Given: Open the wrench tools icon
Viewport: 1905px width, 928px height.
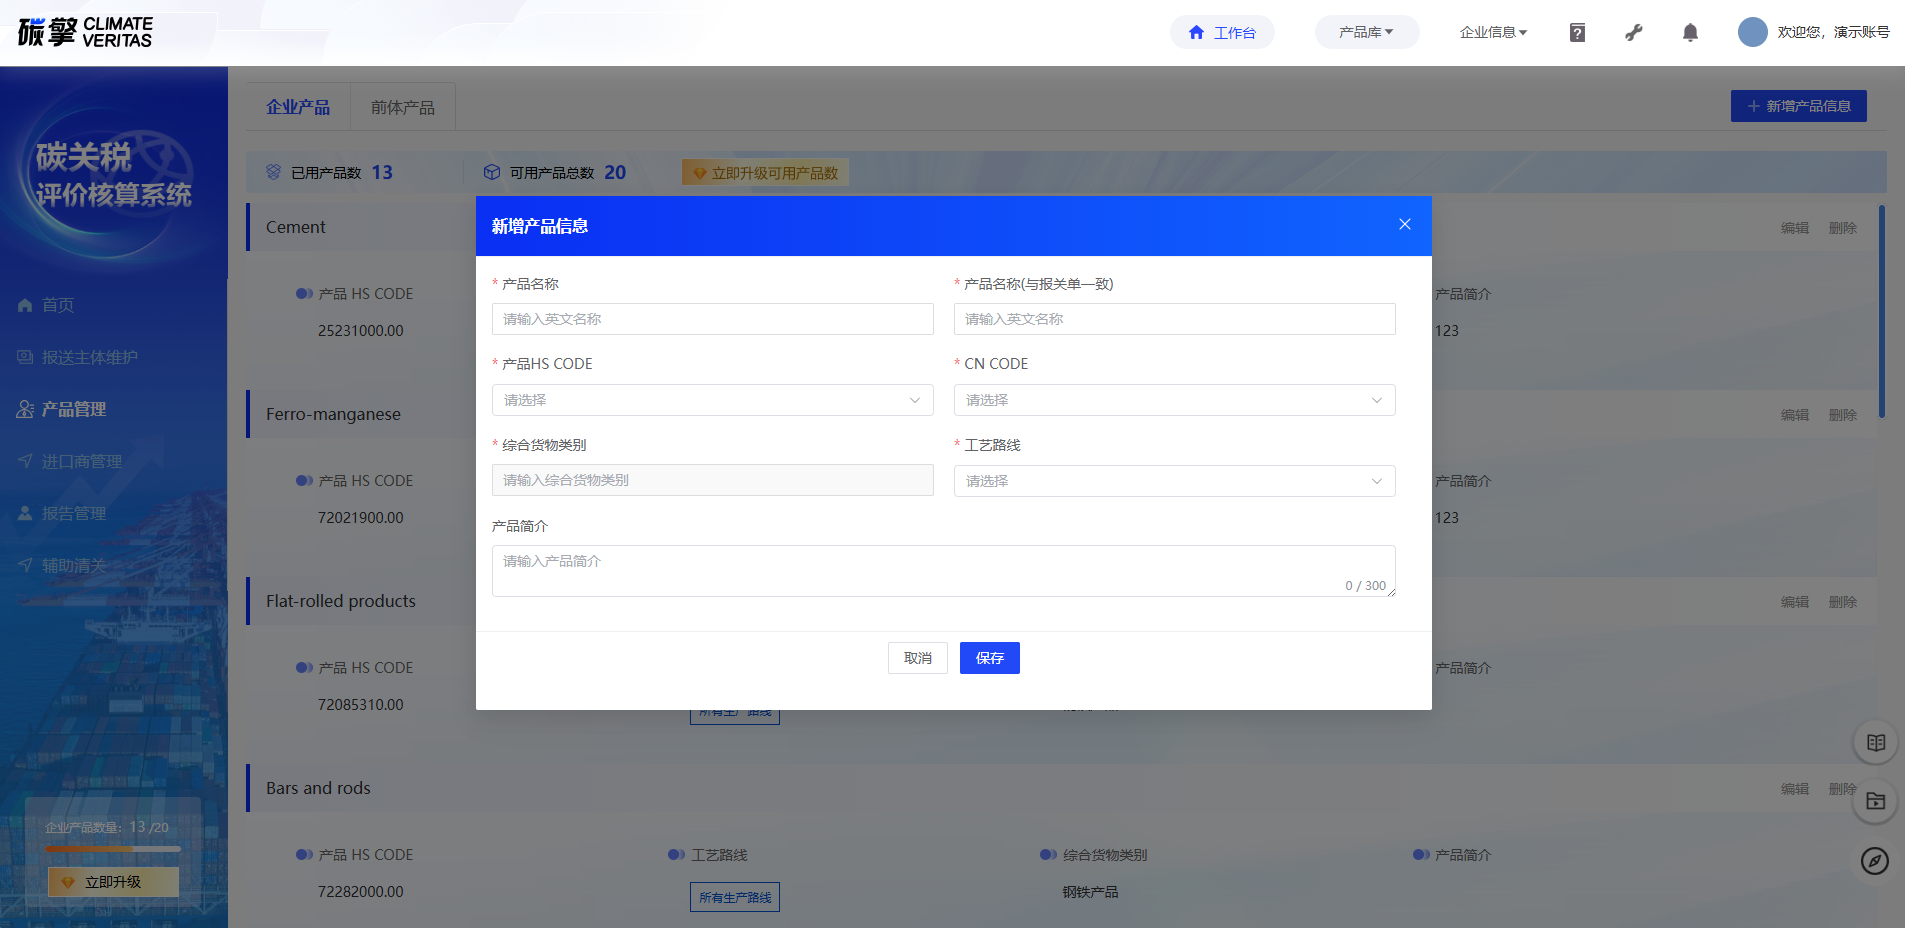Looking at the screenshot, I should [1634, 33].
